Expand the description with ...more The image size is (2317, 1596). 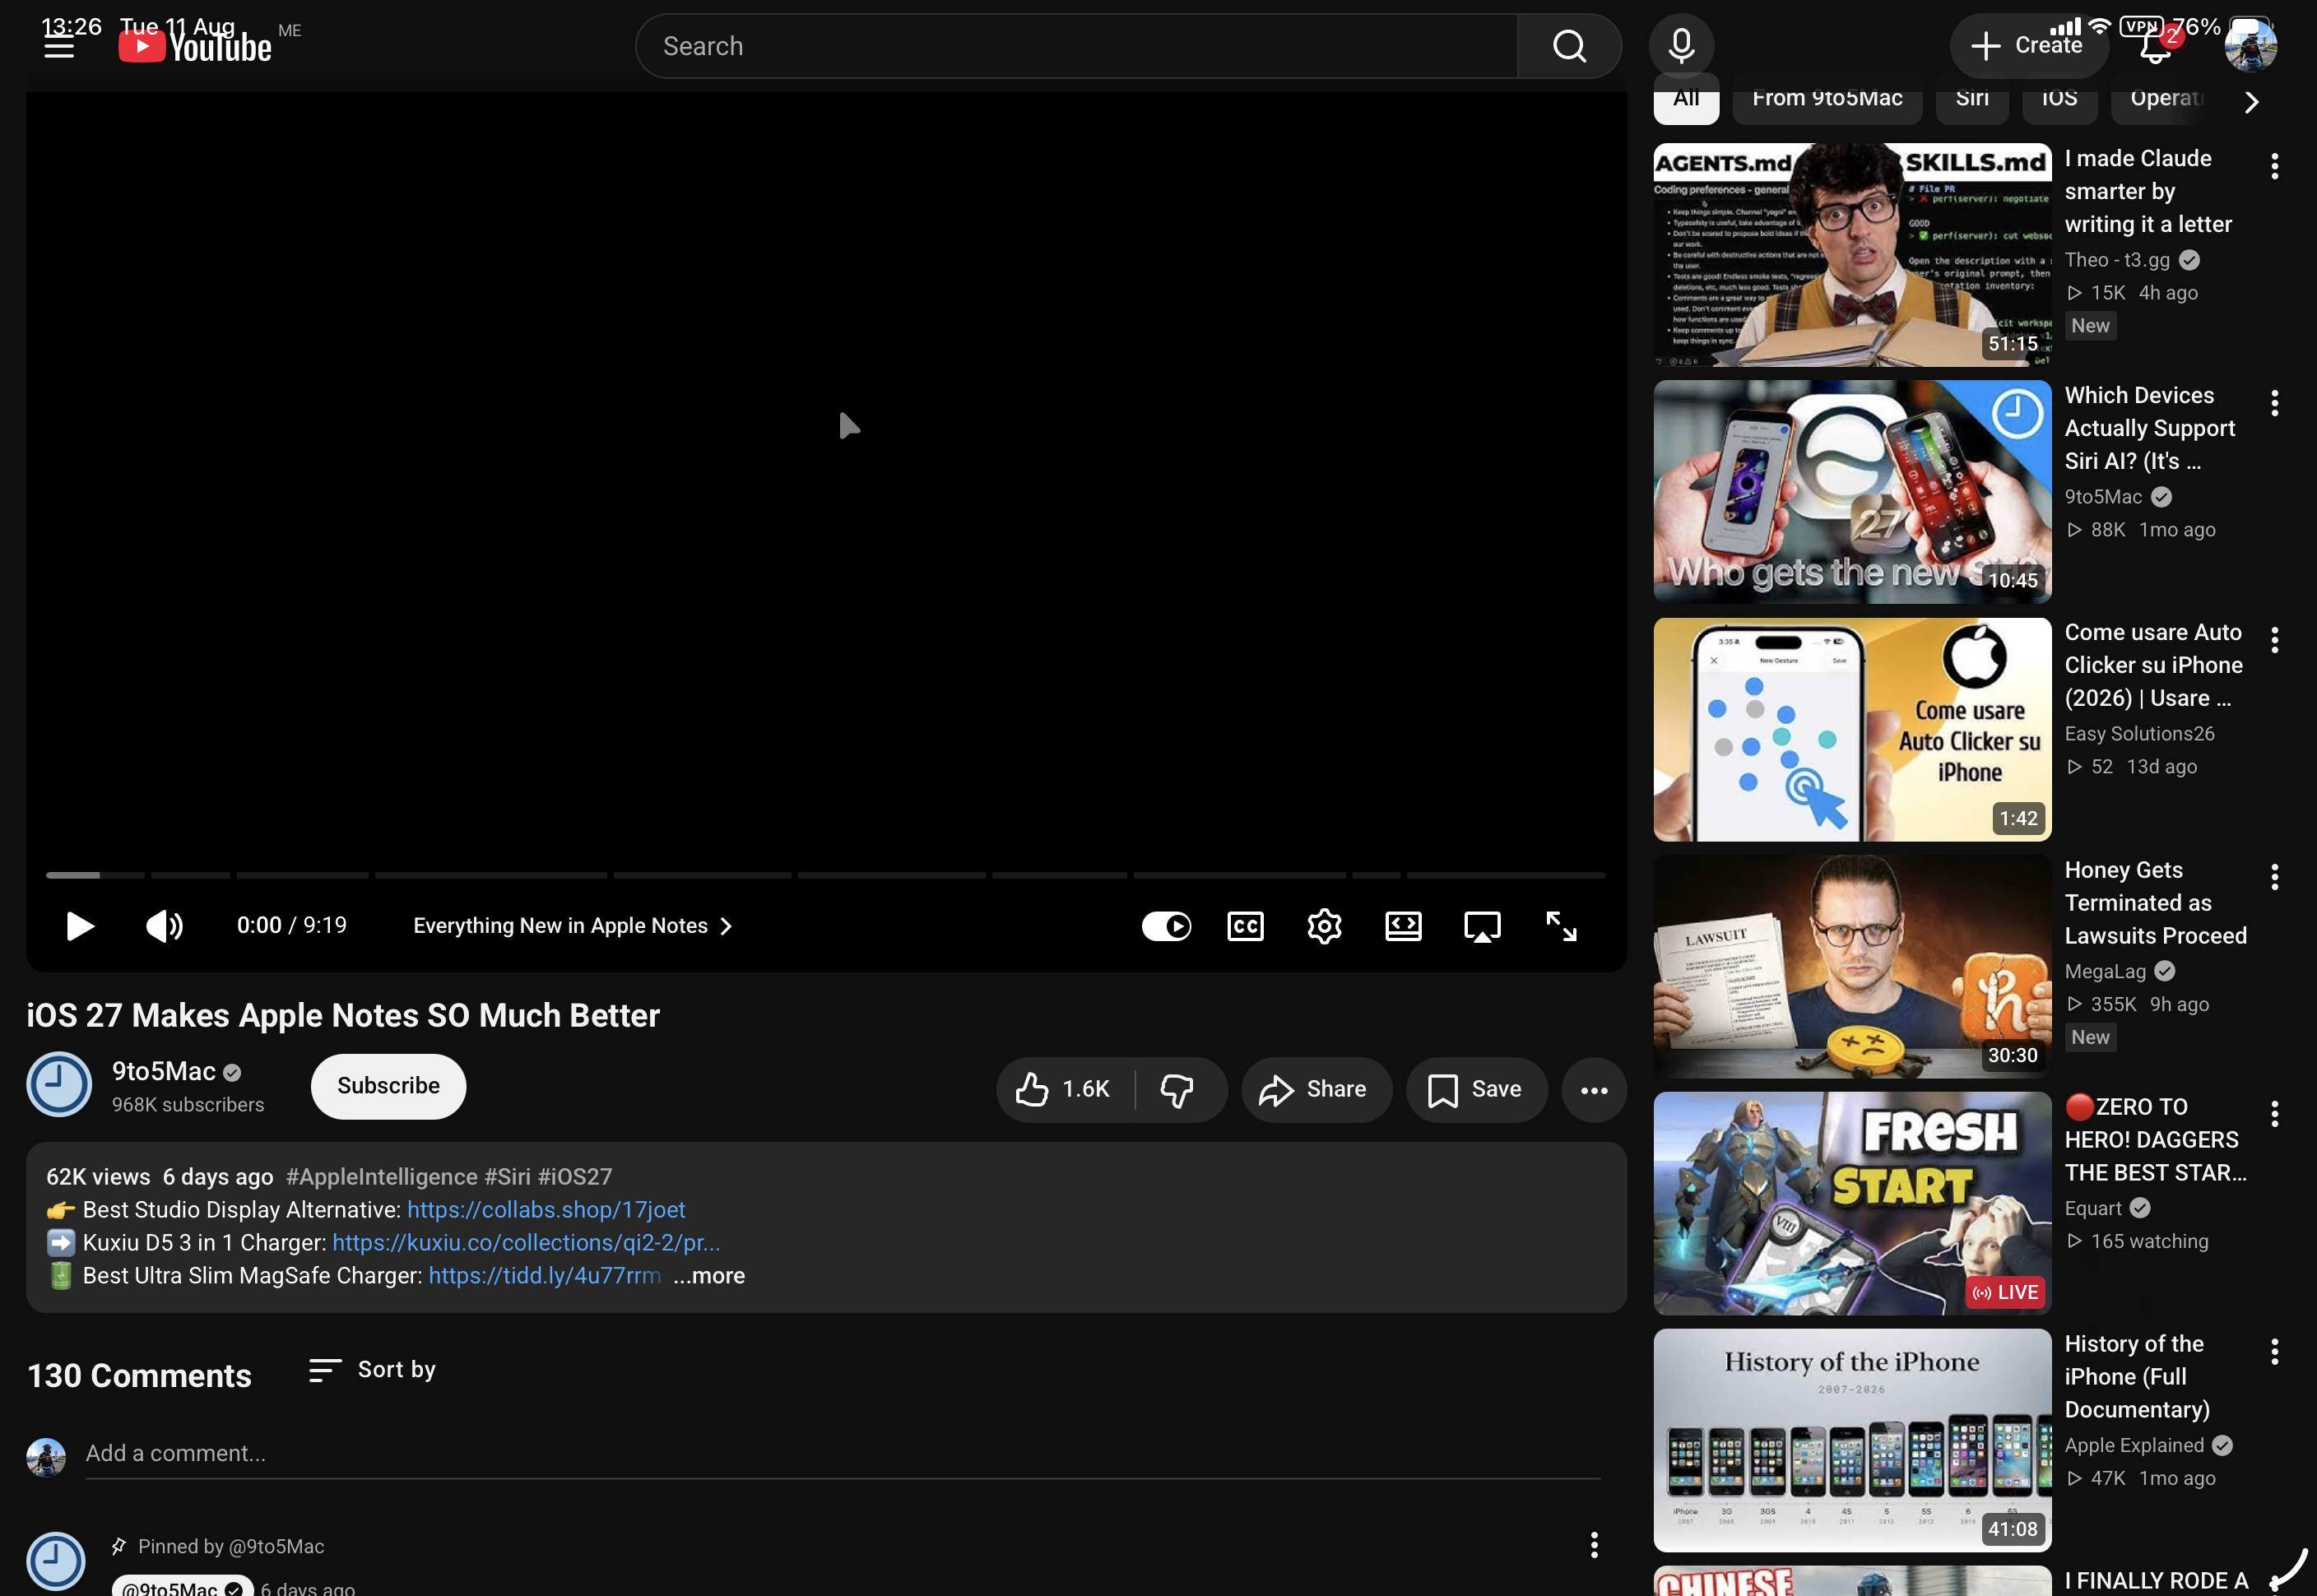(x=709, y=1276)
